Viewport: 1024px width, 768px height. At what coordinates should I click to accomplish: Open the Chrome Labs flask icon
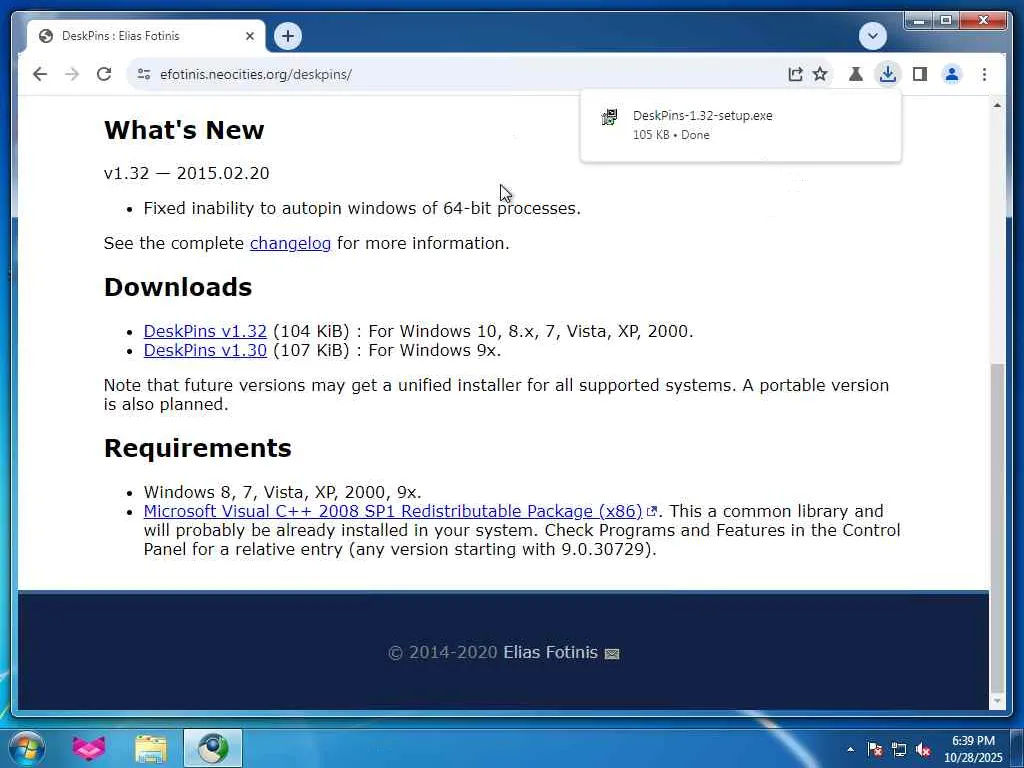tap(856, 74)
